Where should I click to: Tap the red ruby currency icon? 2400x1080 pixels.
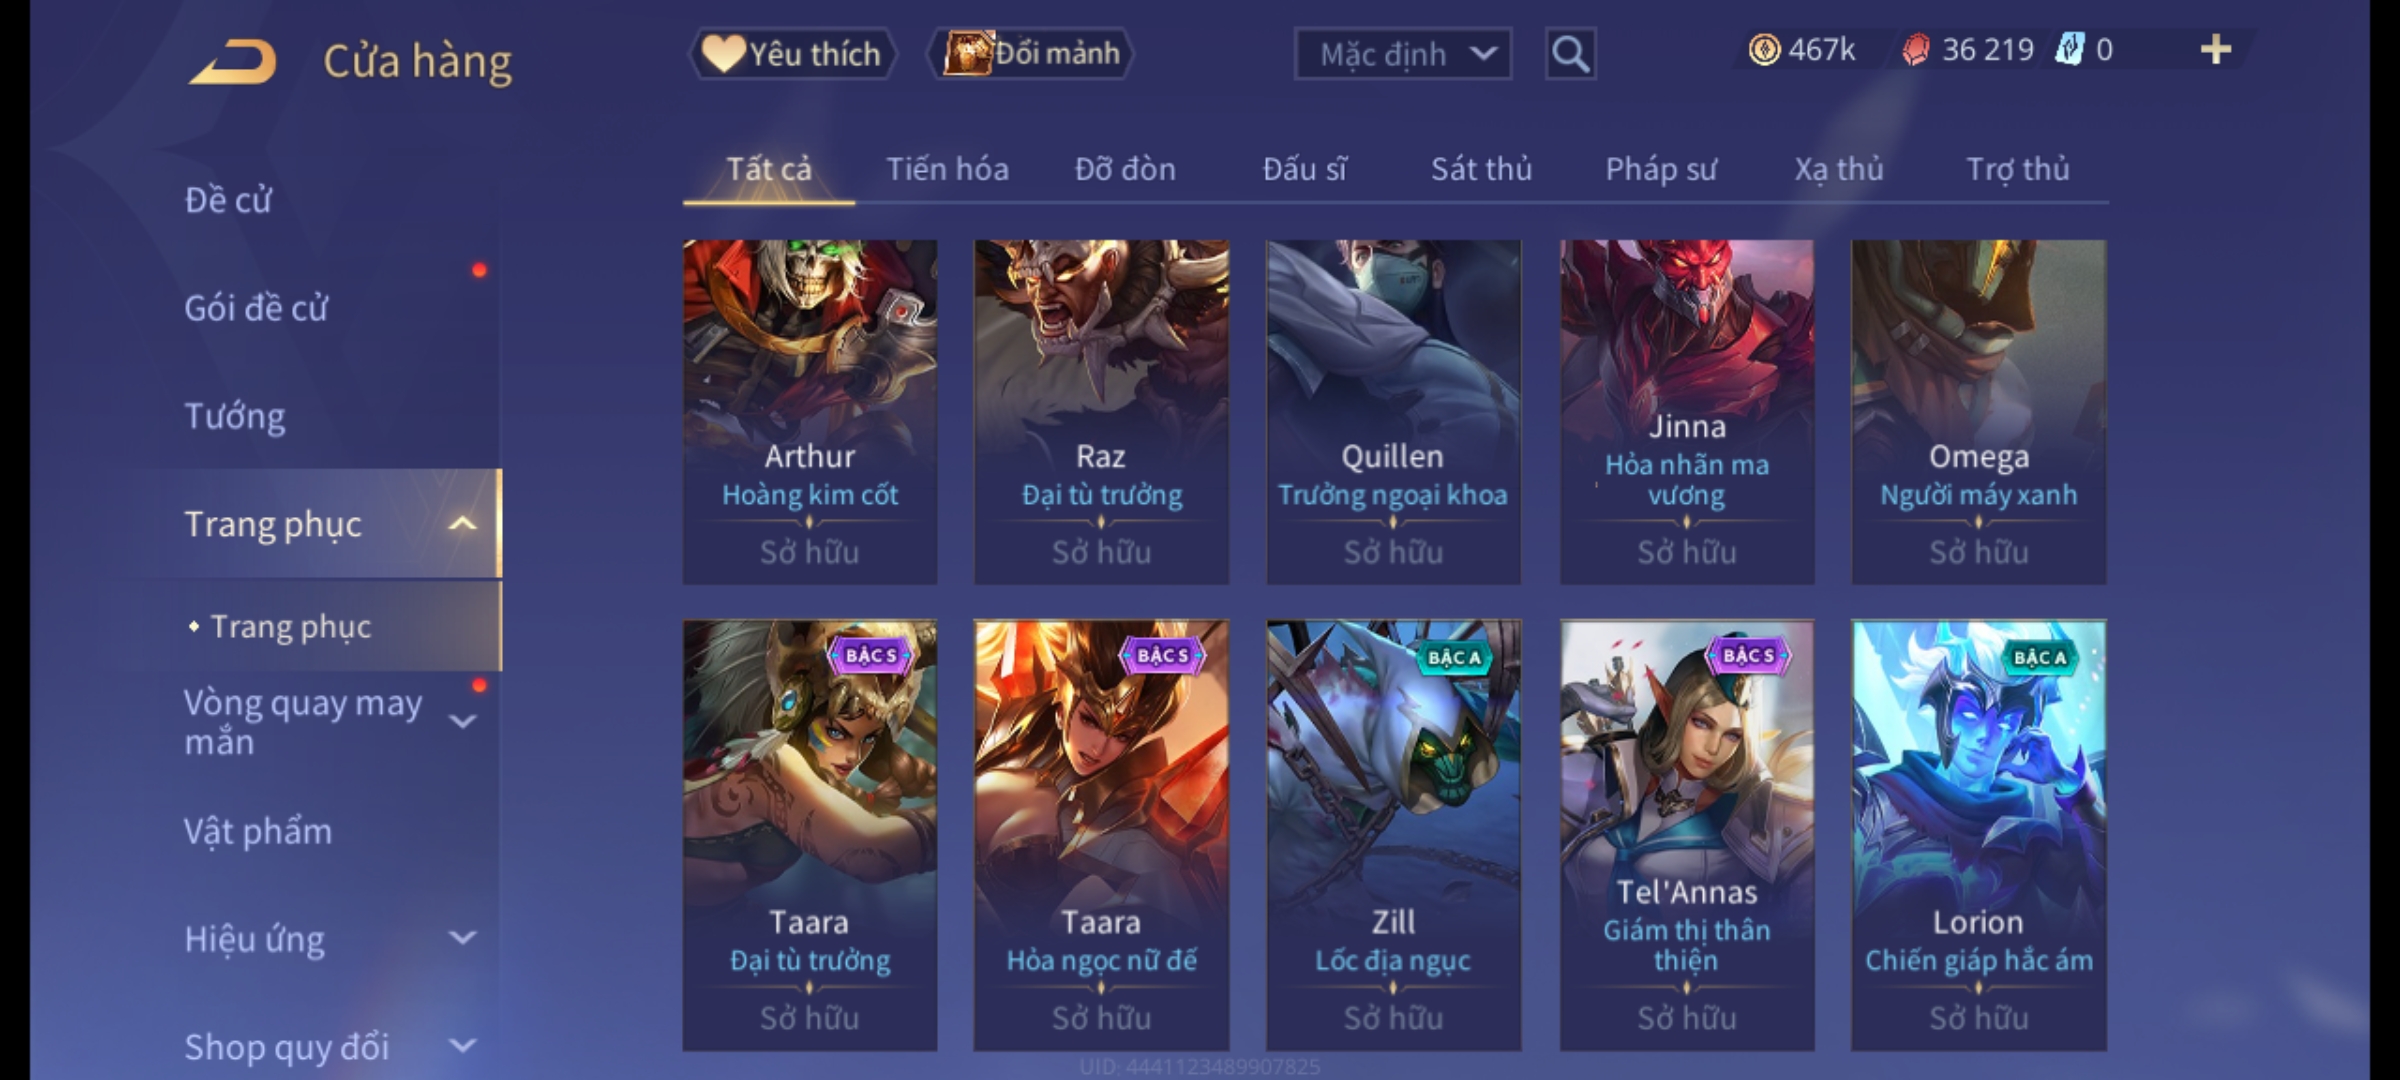pos(1916,50)
